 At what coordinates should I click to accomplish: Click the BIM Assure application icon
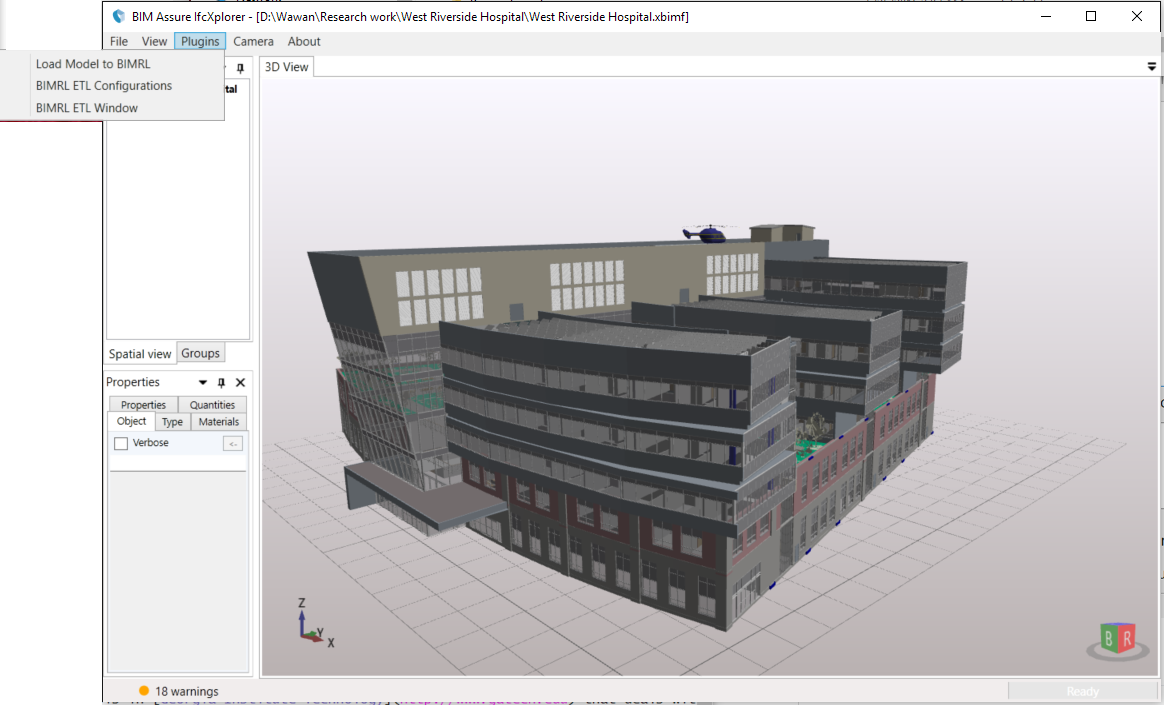pos(119,16)
